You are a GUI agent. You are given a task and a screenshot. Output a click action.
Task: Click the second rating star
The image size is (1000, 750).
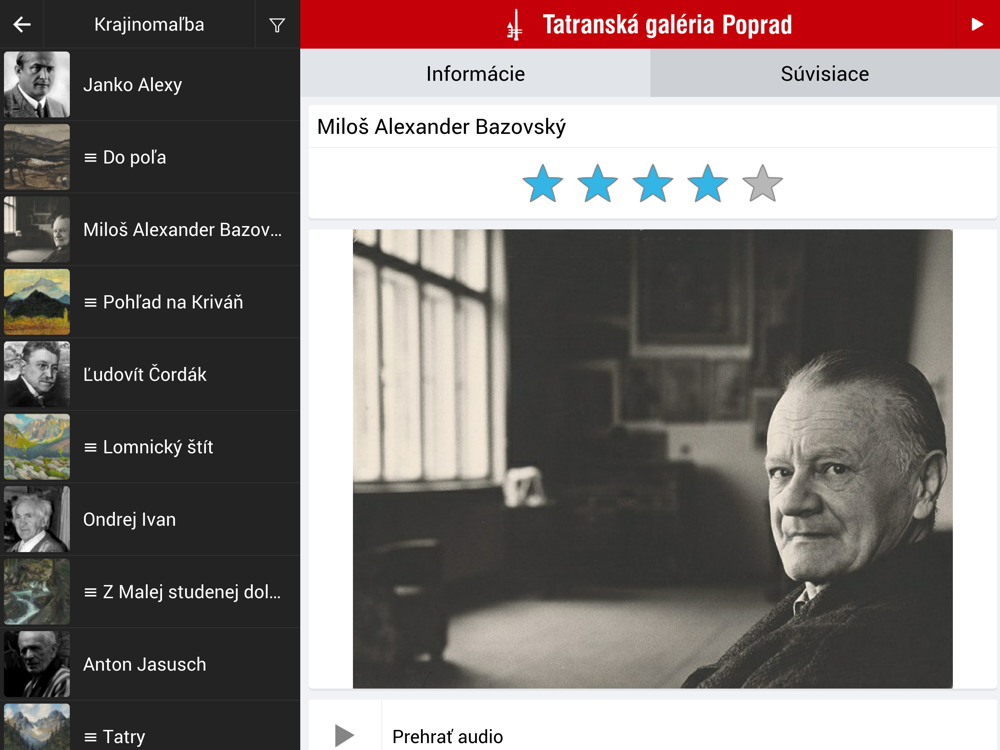(598, 184)
